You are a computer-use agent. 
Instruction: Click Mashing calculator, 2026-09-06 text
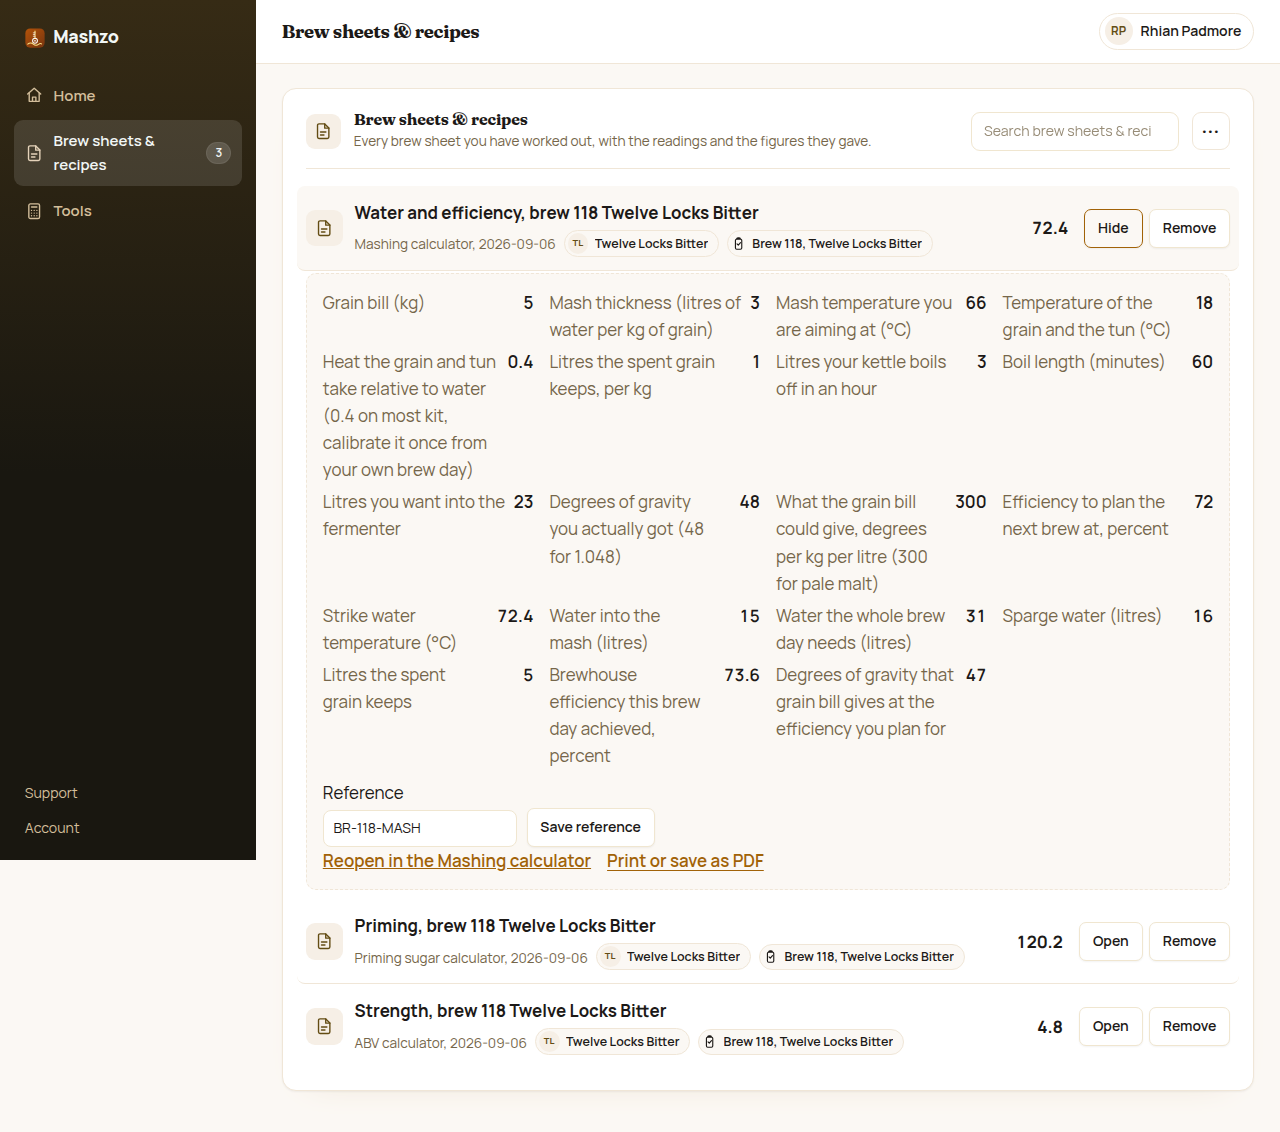(x=454, y=244)
